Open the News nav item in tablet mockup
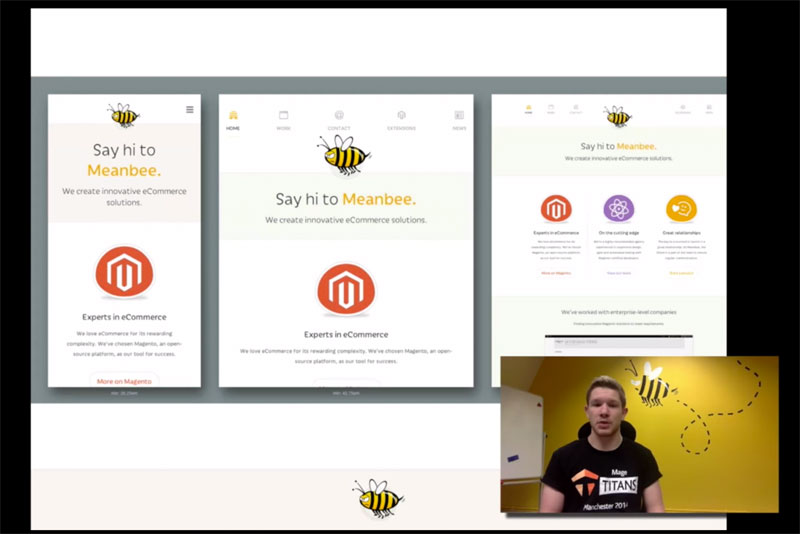800x534 pixels. (459, 121)
